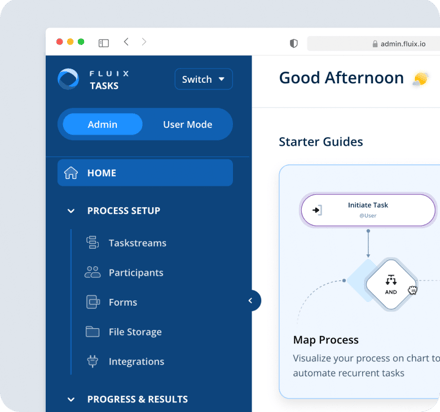Open the Switch dropdown
The image size is (440, 412).
tap(203, 79)
